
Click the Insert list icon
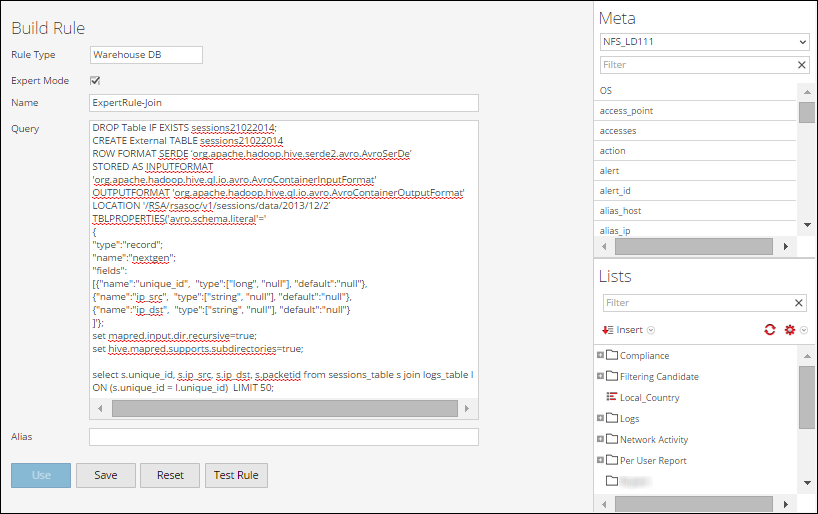[x=607, y=330]
